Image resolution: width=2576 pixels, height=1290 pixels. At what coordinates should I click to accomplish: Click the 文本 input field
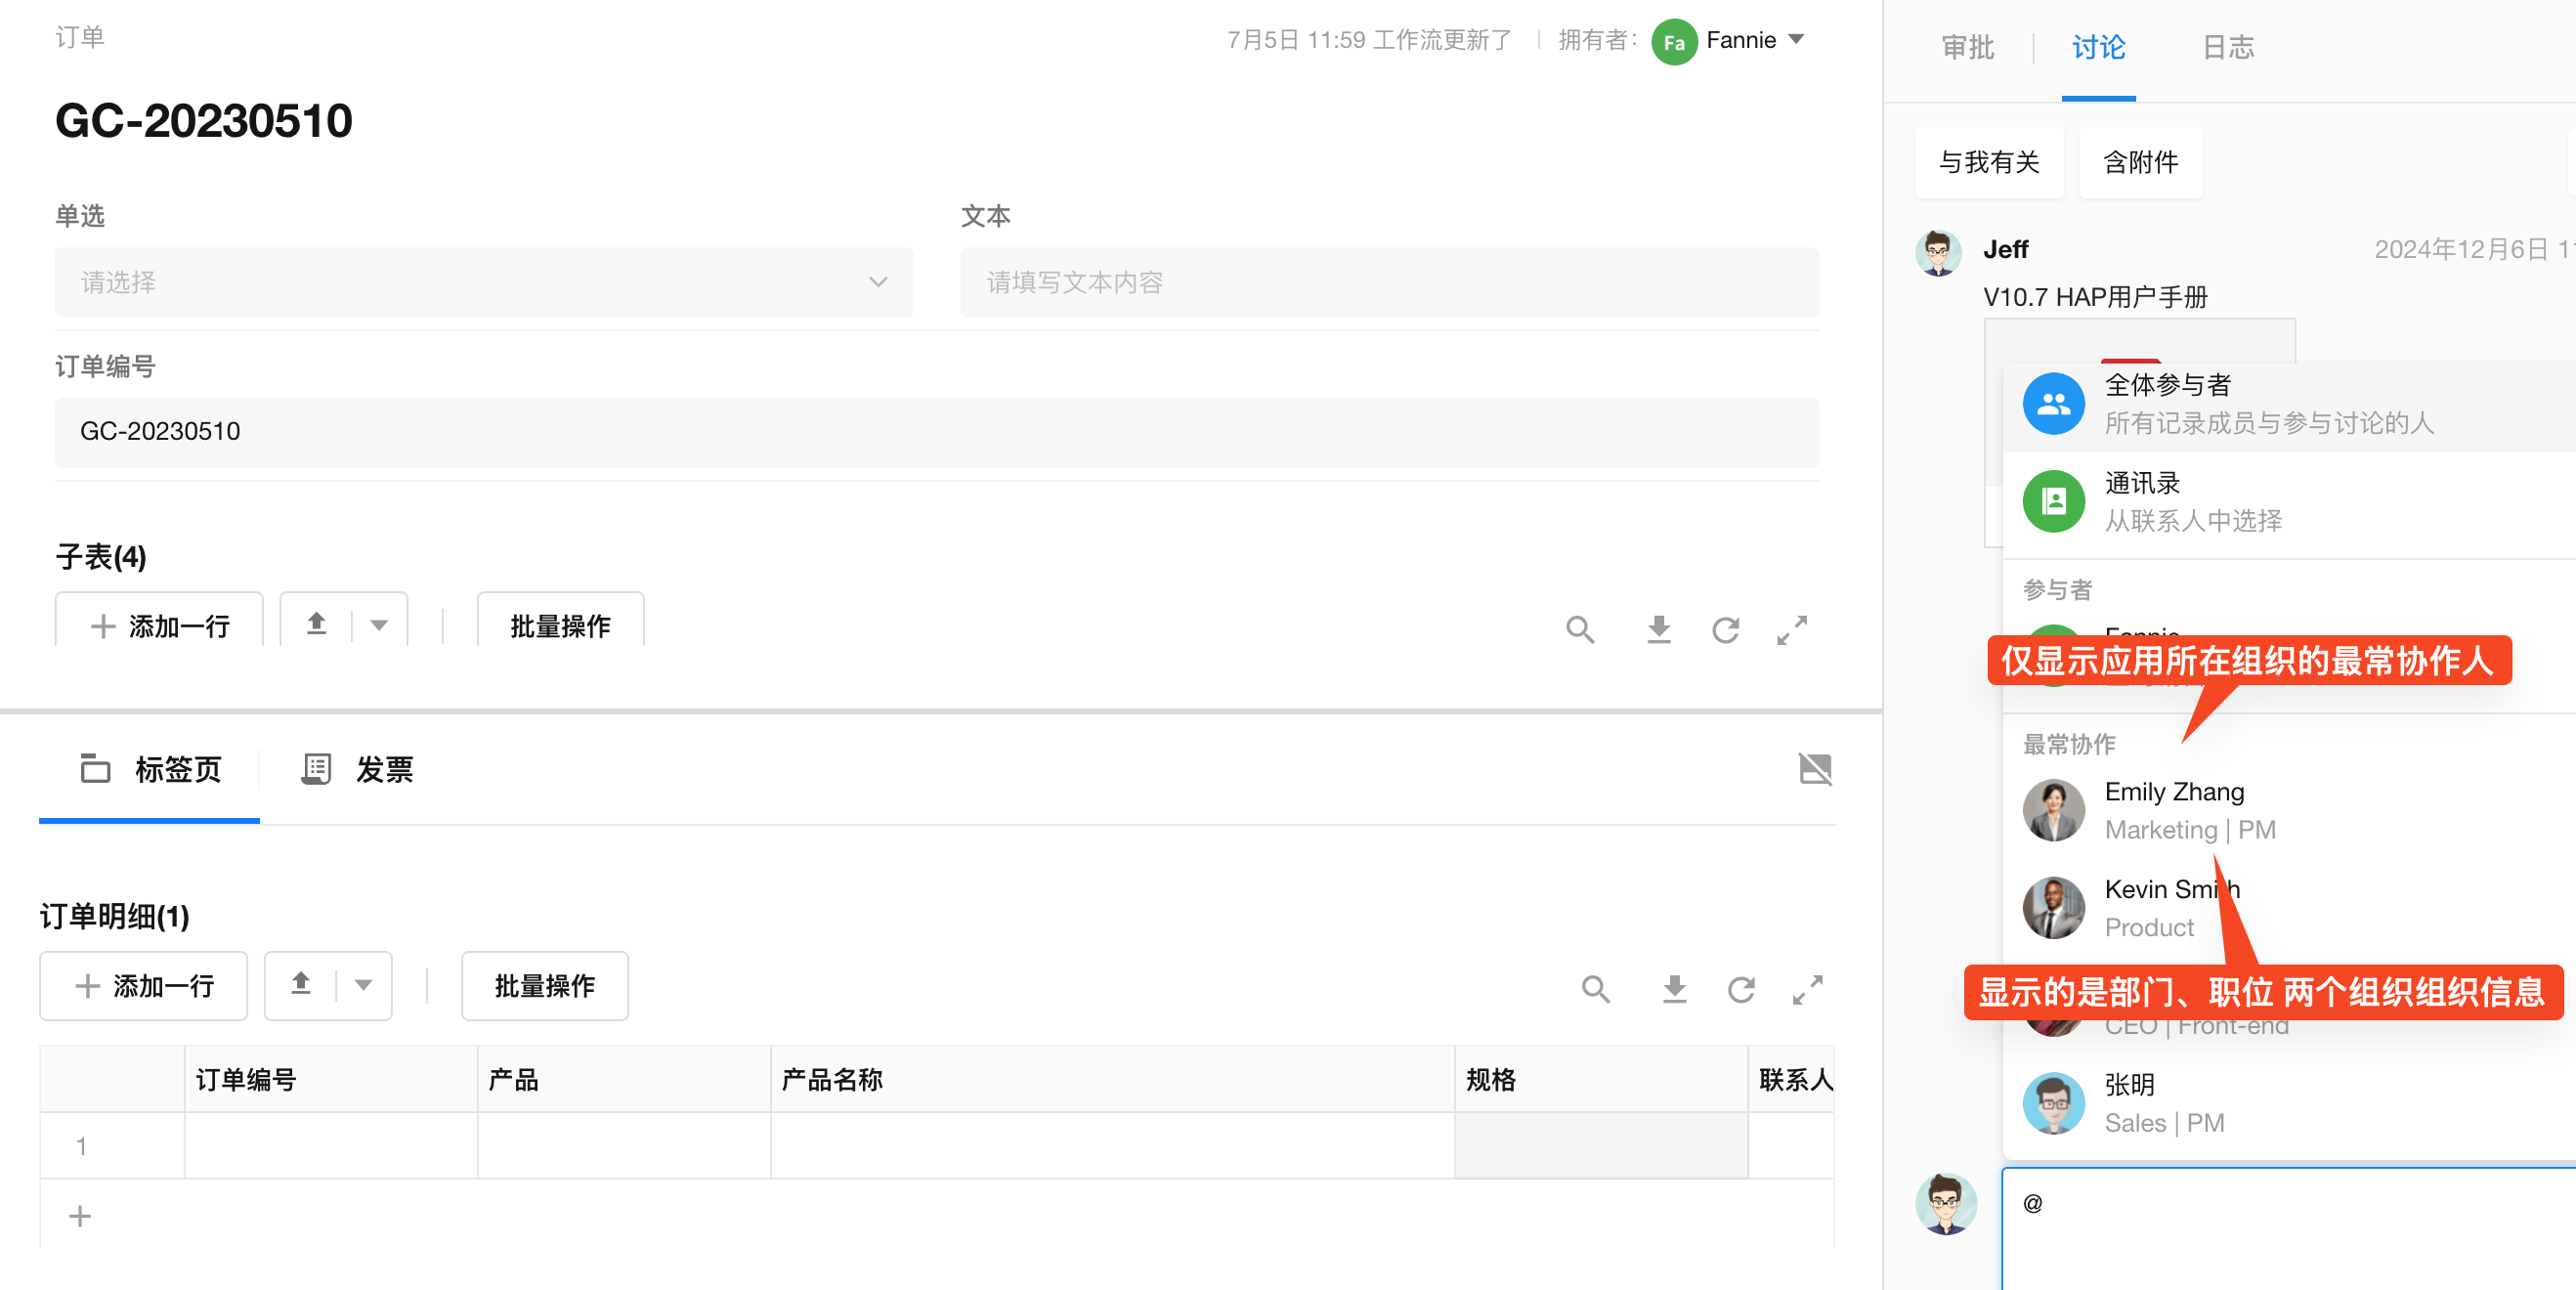pos(1388,282)
